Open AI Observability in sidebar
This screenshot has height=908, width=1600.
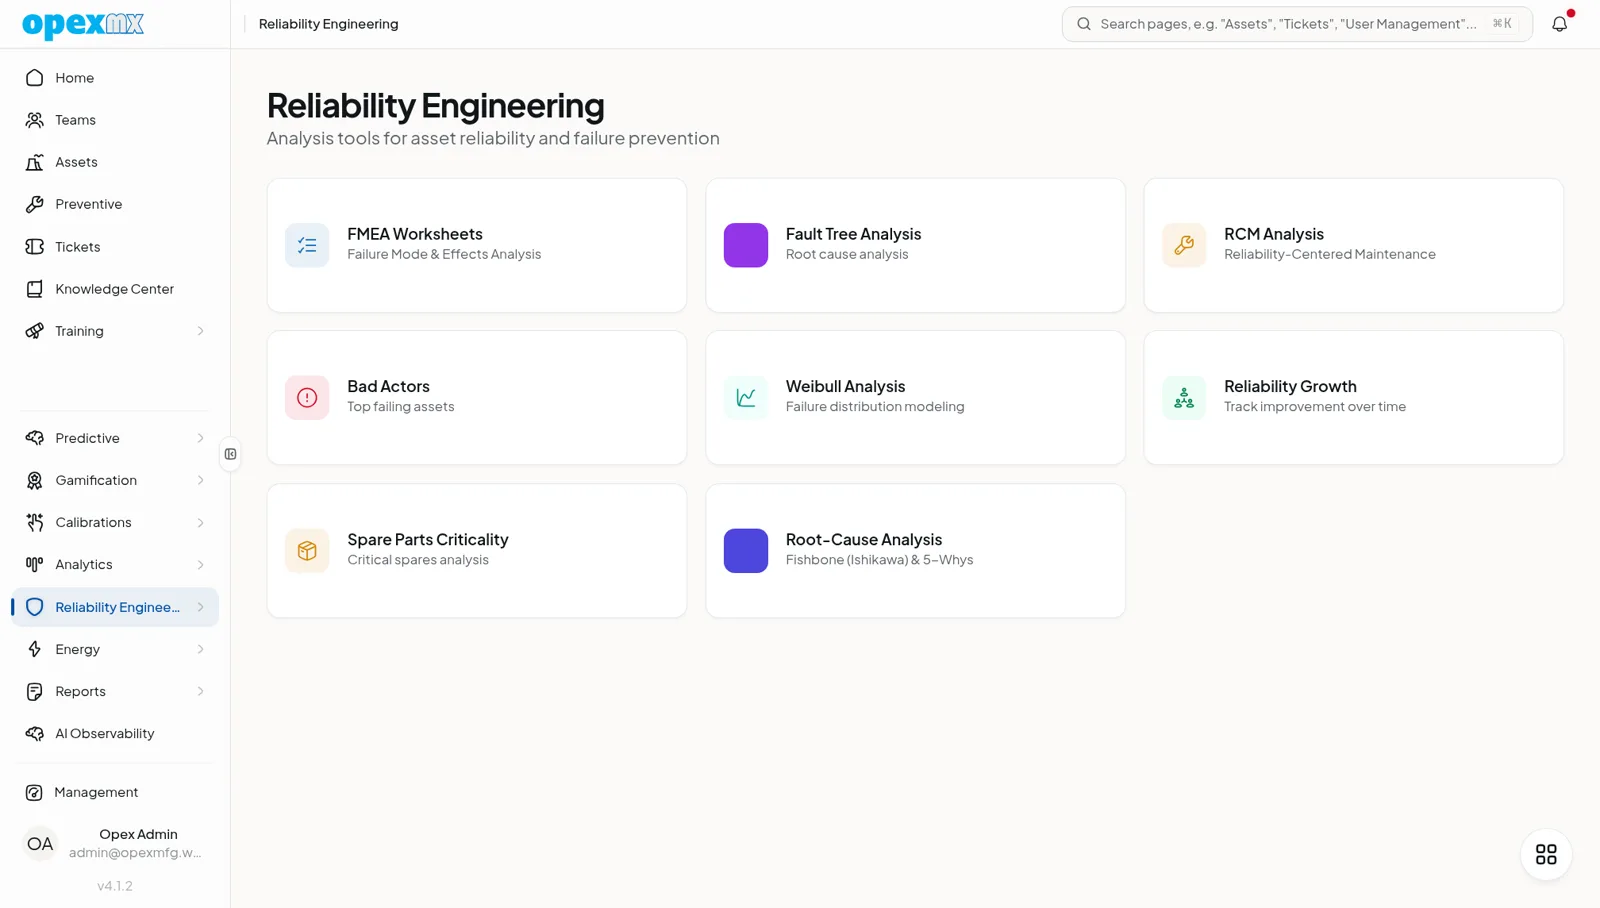(115, 733)
